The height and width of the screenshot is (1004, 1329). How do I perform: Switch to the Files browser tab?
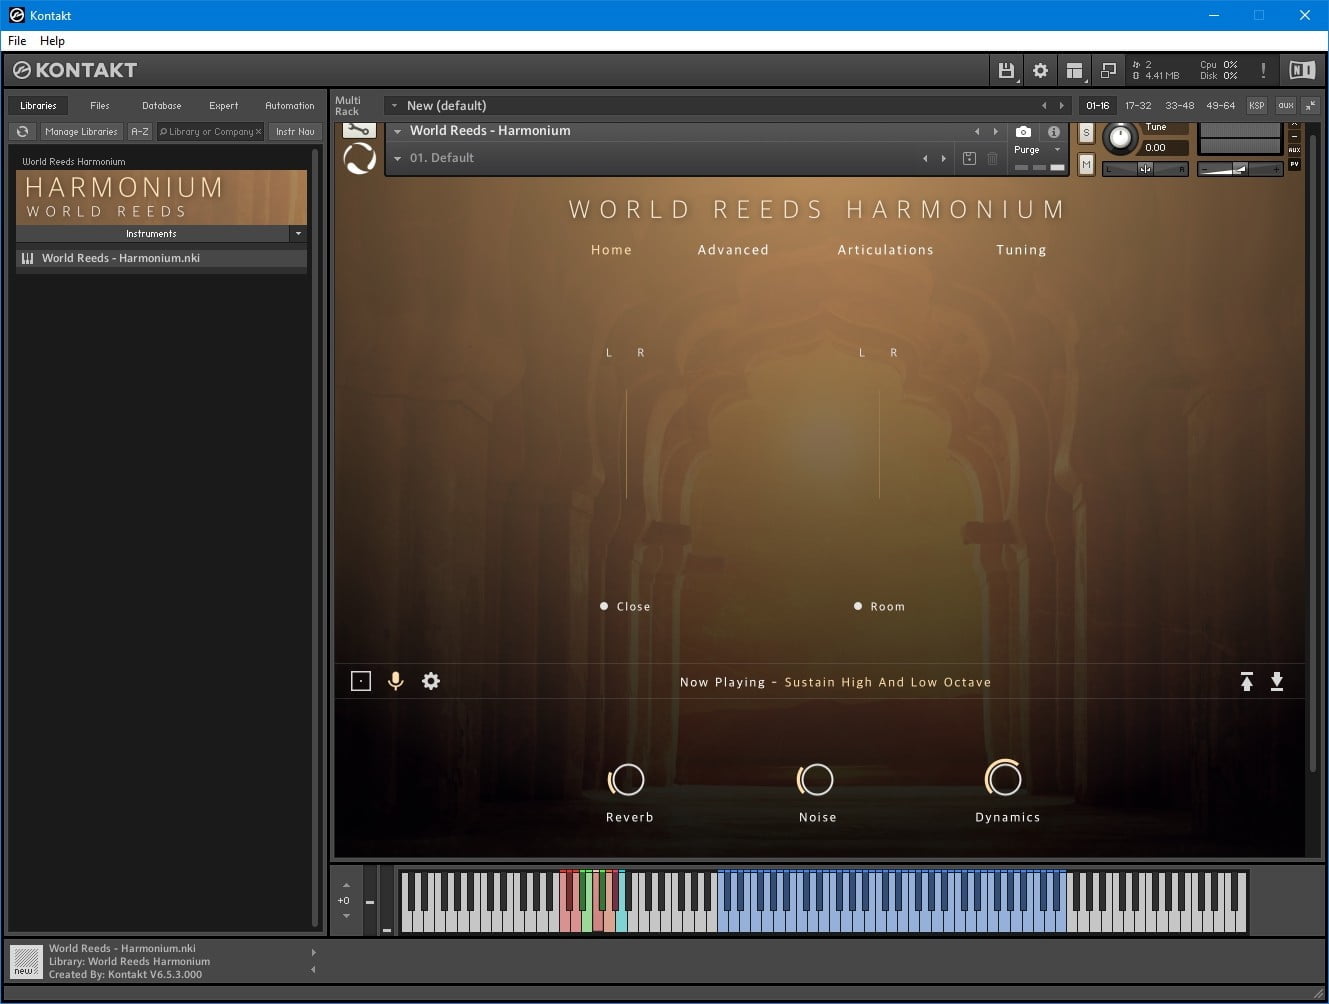pos(100,105)
